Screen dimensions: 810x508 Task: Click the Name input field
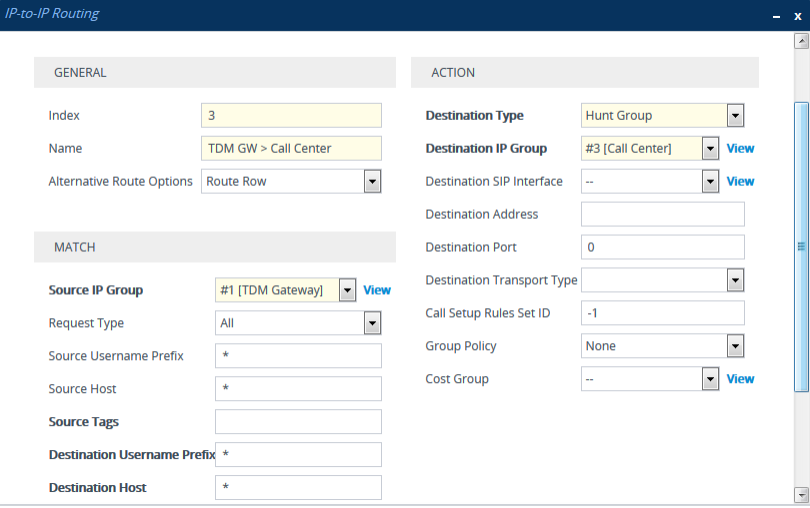pyautogui.click(x=291, y=149)
